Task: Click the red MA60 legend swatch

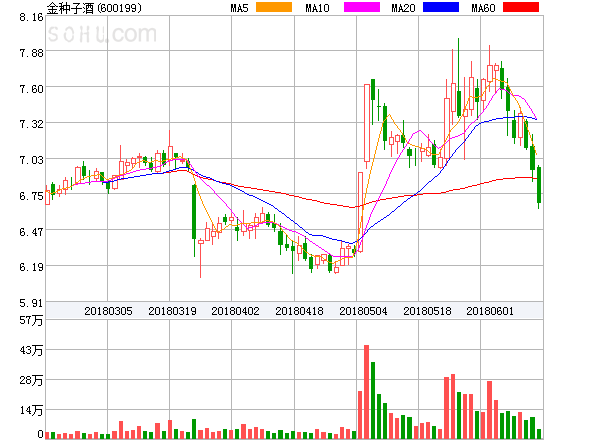Action: (521, 7)
